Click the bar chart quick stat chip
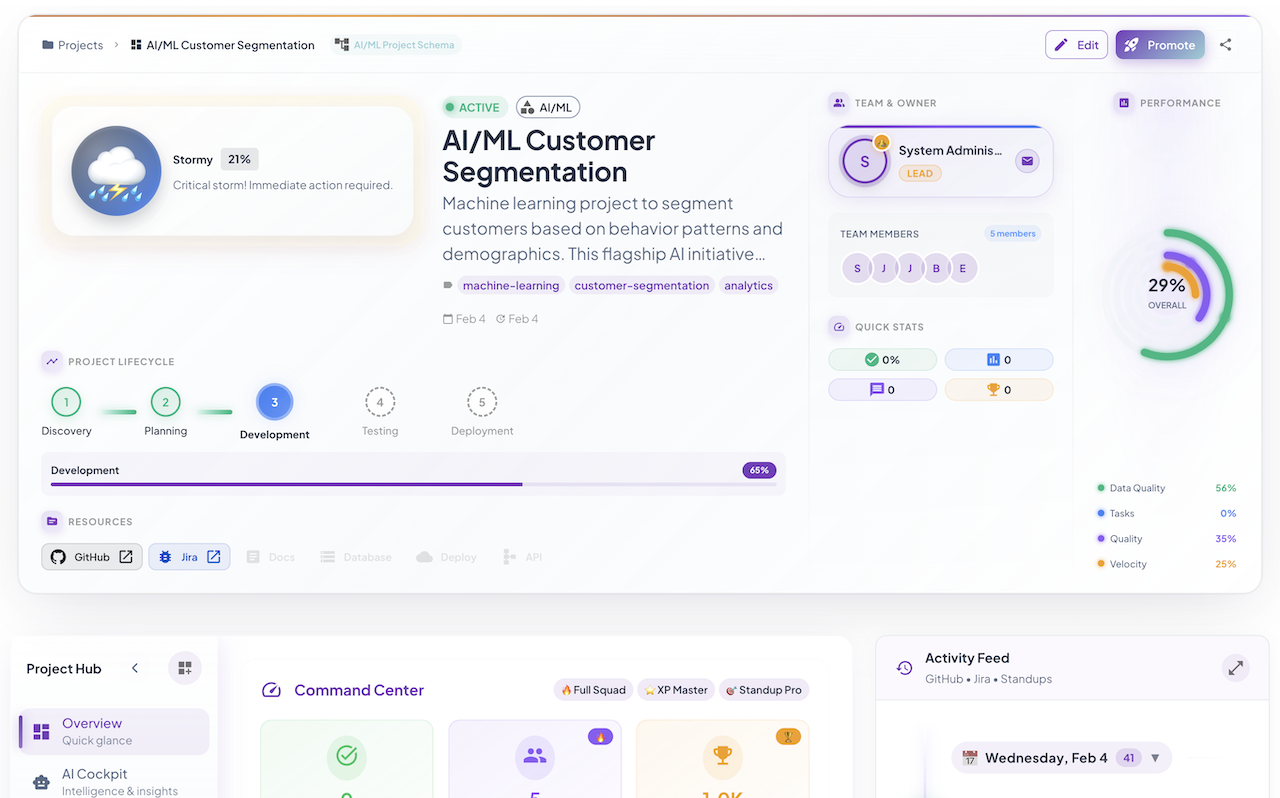Image resolution: width=1280 pixels, height=798 pixels. [999, 360]
